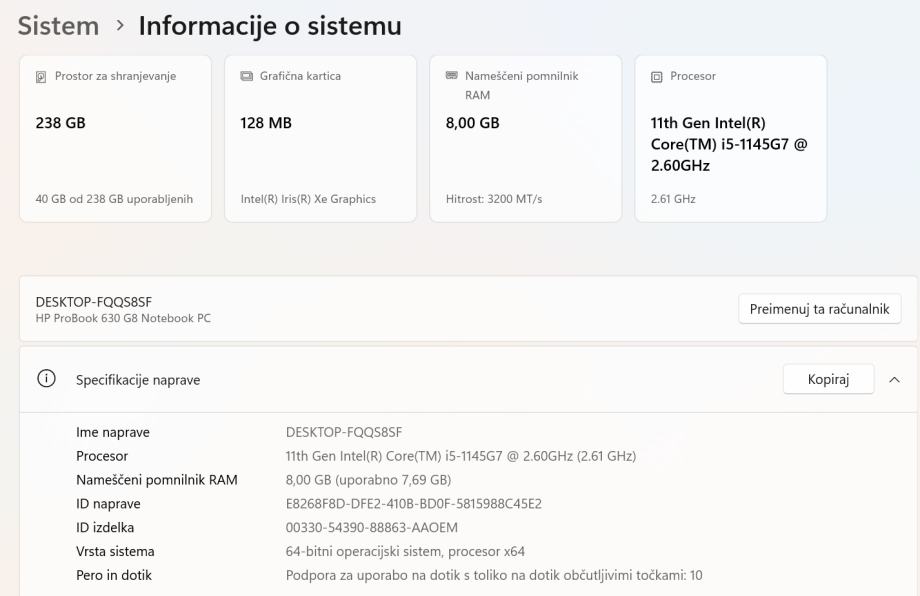This screenshot has width=920, height=596.
Task: Click Hitrost: 3200 MT/s text
Action: (494, 199)
